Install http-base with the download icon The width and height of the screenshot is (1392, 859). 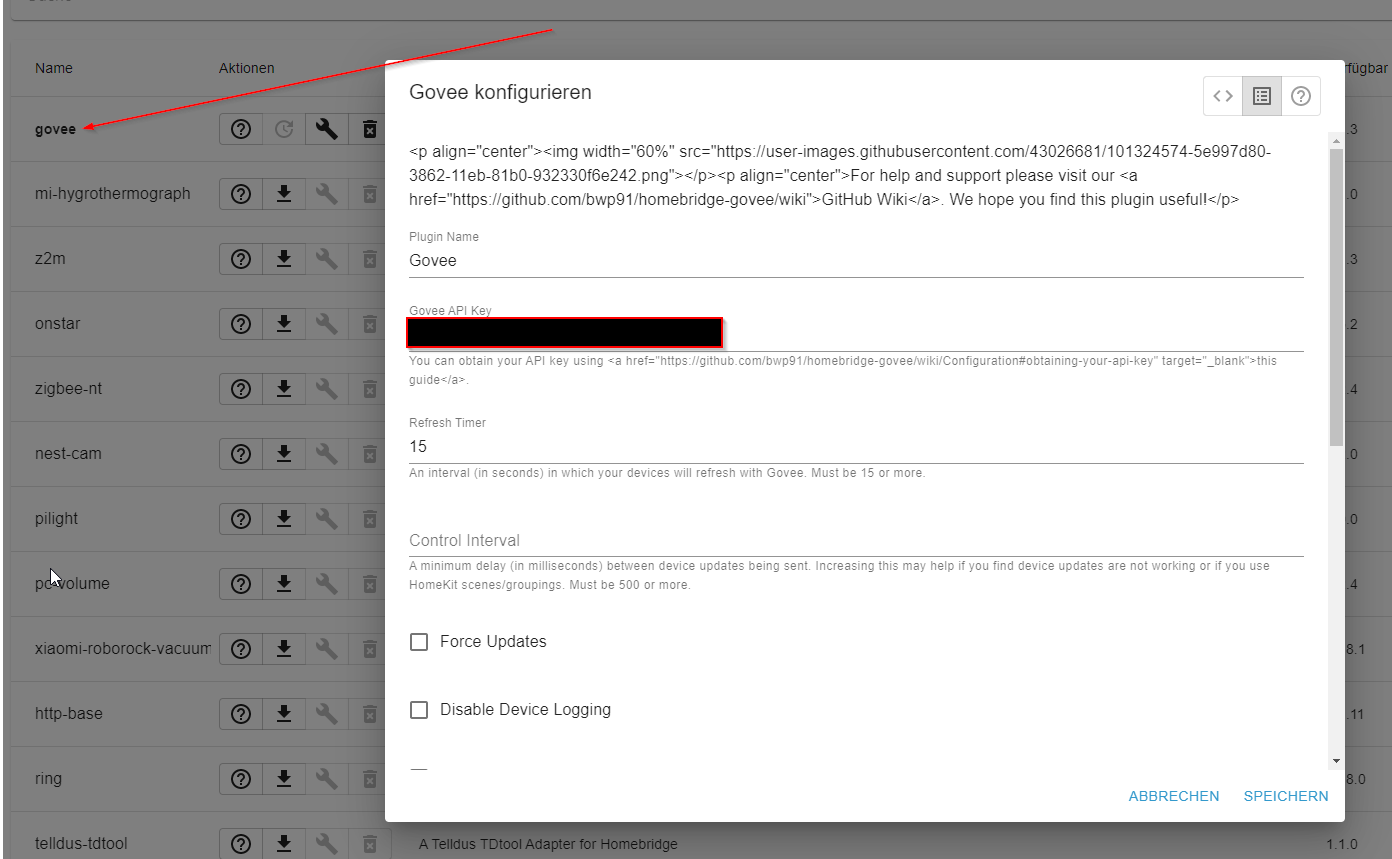[x=284, y=714]
